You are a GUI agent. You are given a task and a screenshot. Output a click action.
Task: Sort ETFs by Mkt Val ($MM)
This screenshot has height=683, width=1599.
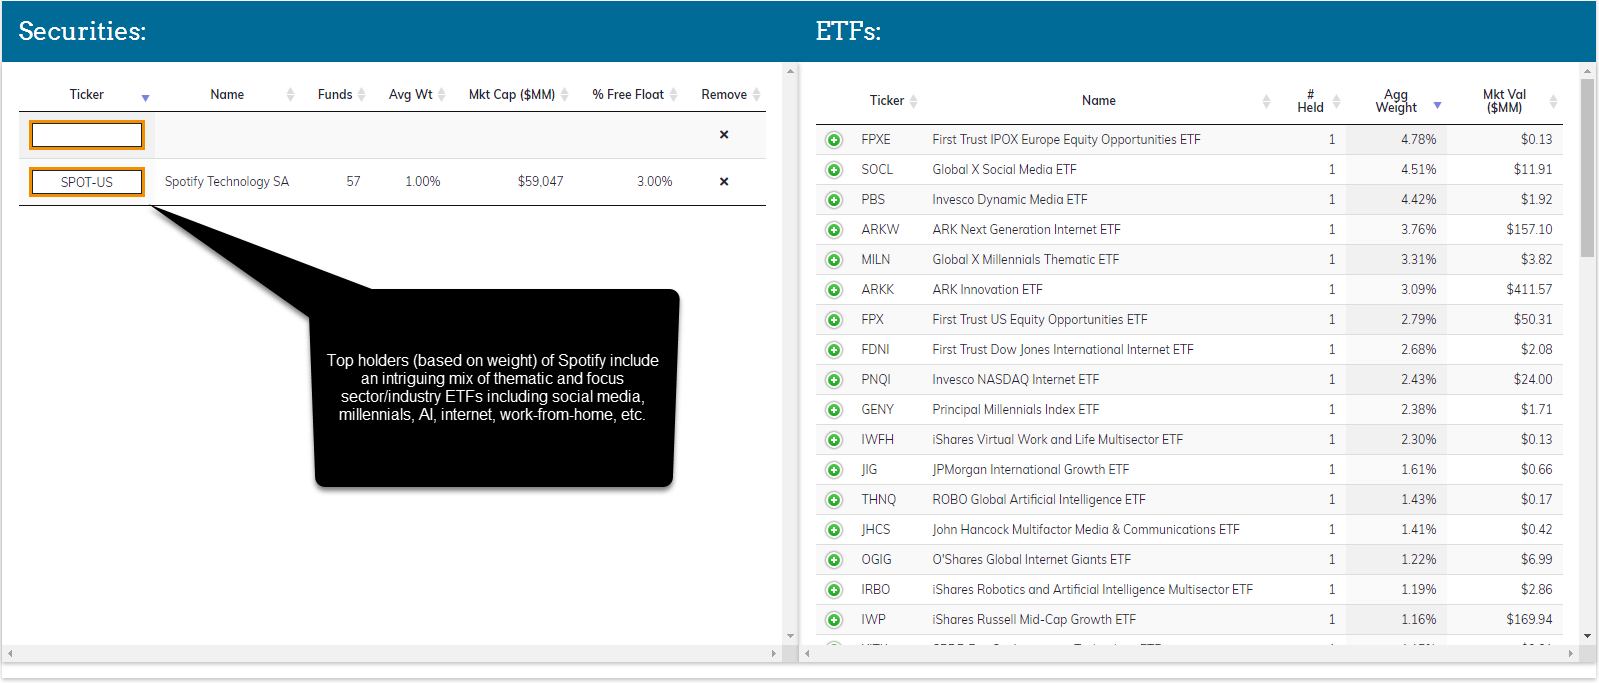[1504, 101]
